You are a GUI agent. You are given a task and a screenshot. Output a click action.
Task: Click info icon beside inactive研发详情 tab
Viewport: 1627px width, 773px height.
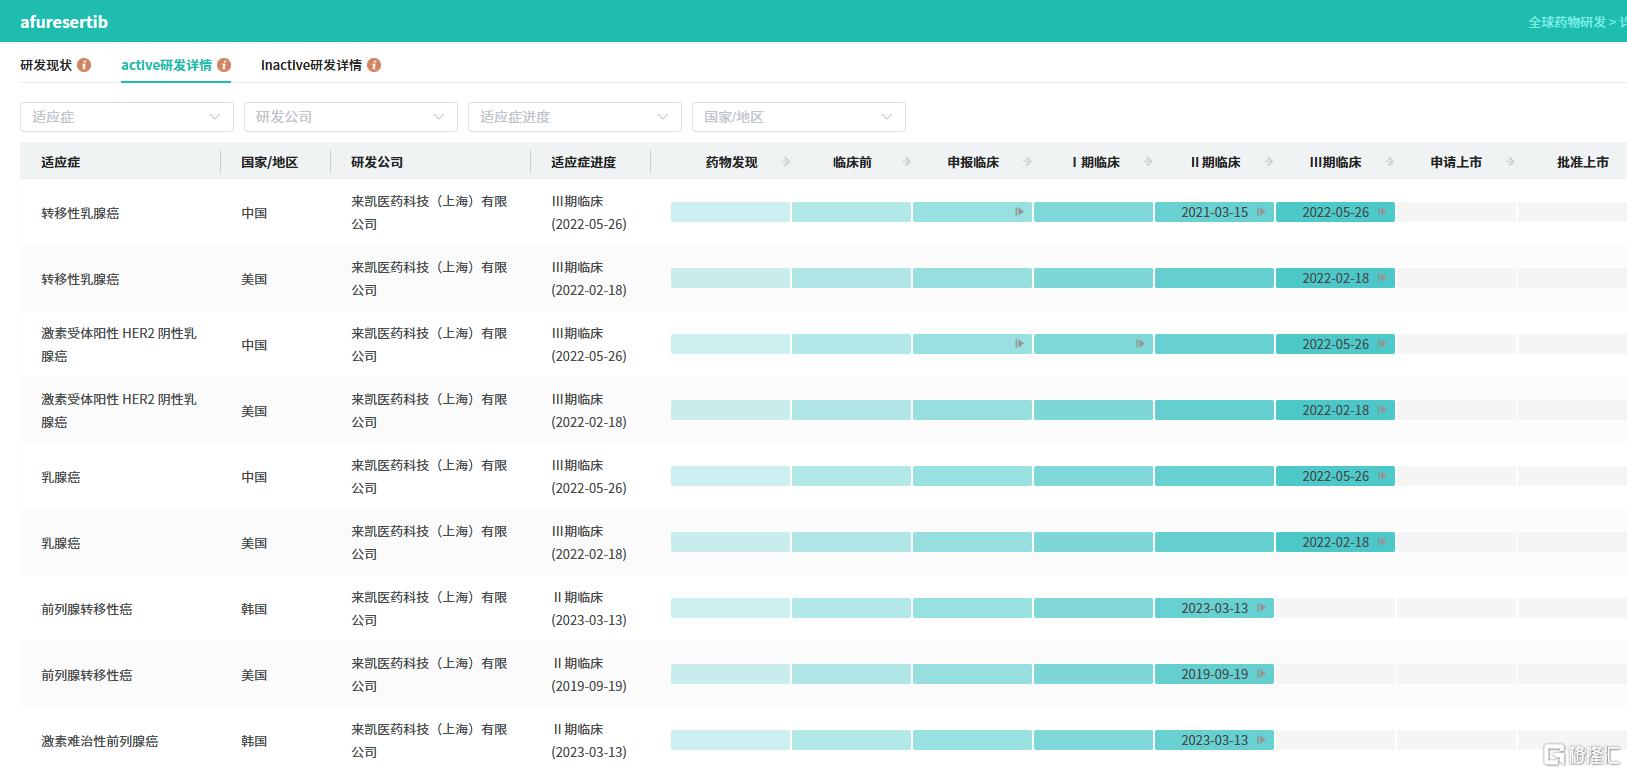[374, 65]
